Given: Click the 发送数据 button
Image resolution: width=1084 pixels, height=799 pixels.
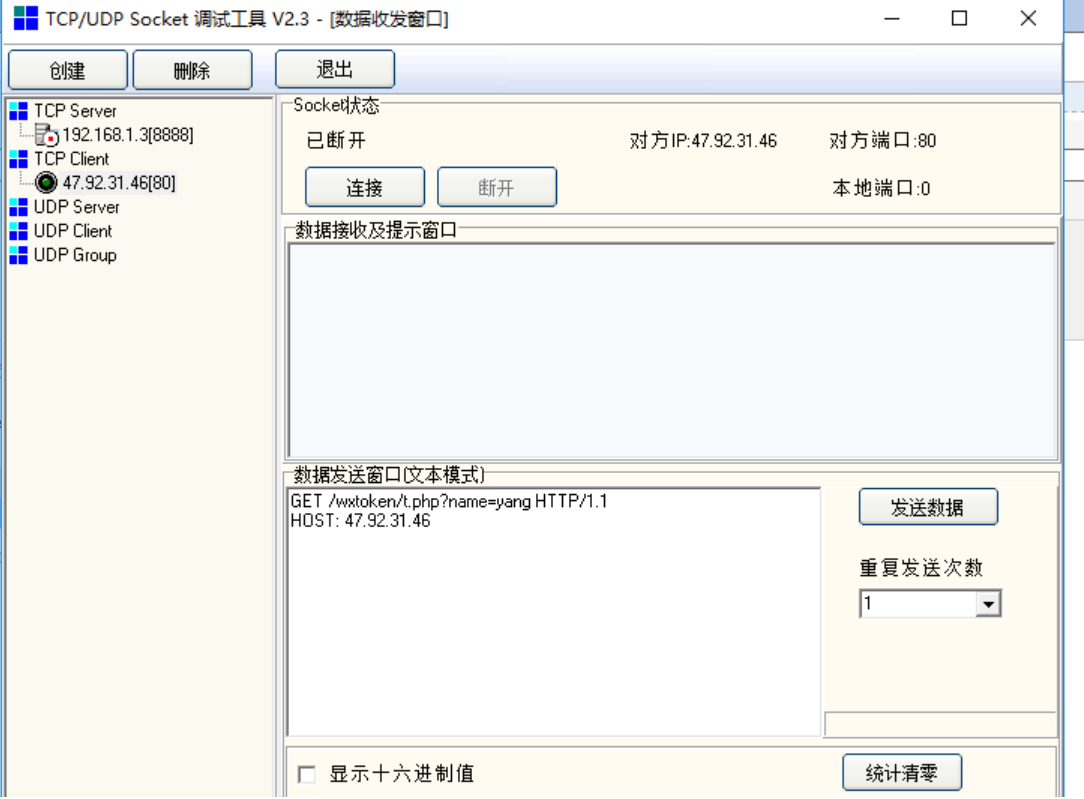Looking at the screenshot, I should (927, 508).
